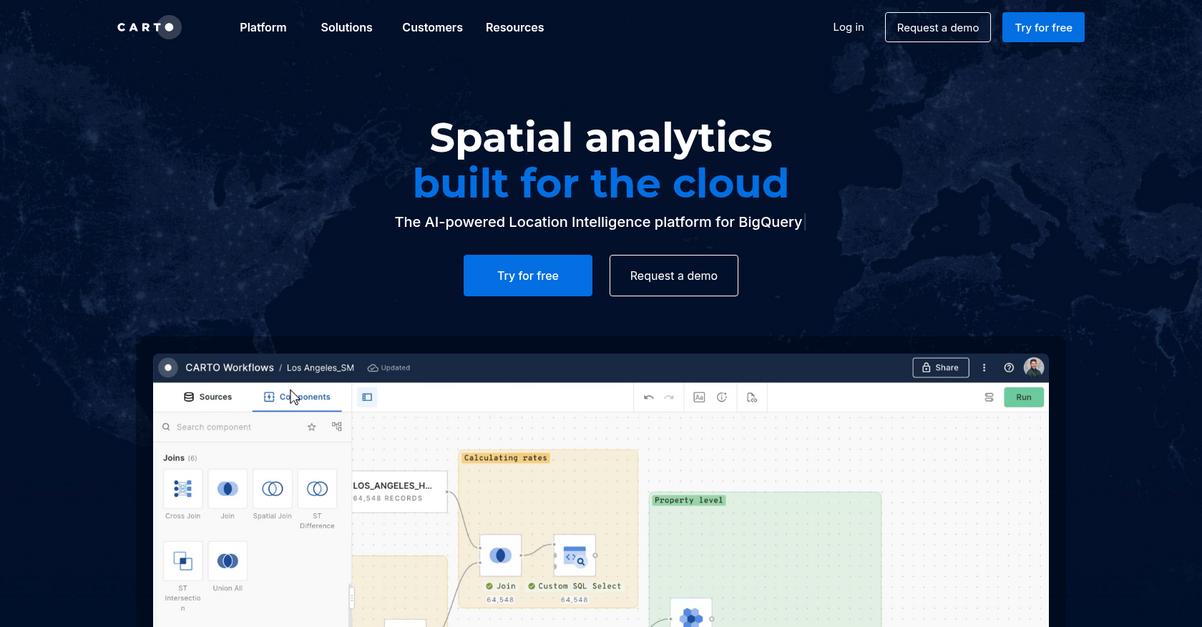1202x627 pixels.
Task: Click the side panel resize handle
Action: pos(351,597)
